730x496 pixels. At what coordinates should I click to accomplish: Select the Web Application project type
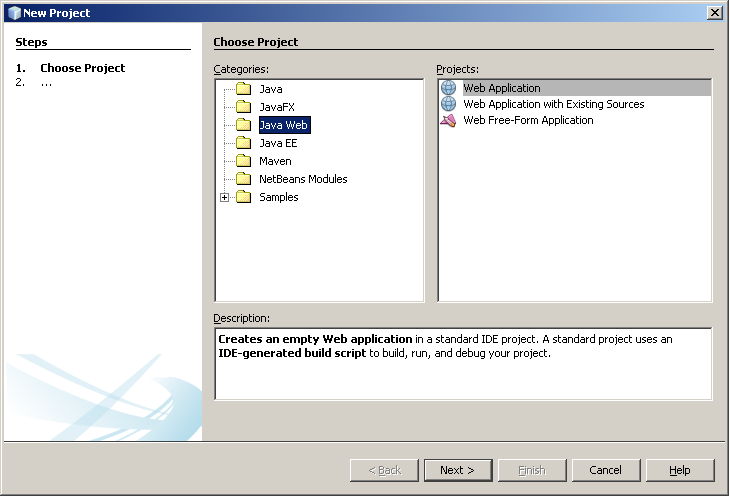point(501,88)
